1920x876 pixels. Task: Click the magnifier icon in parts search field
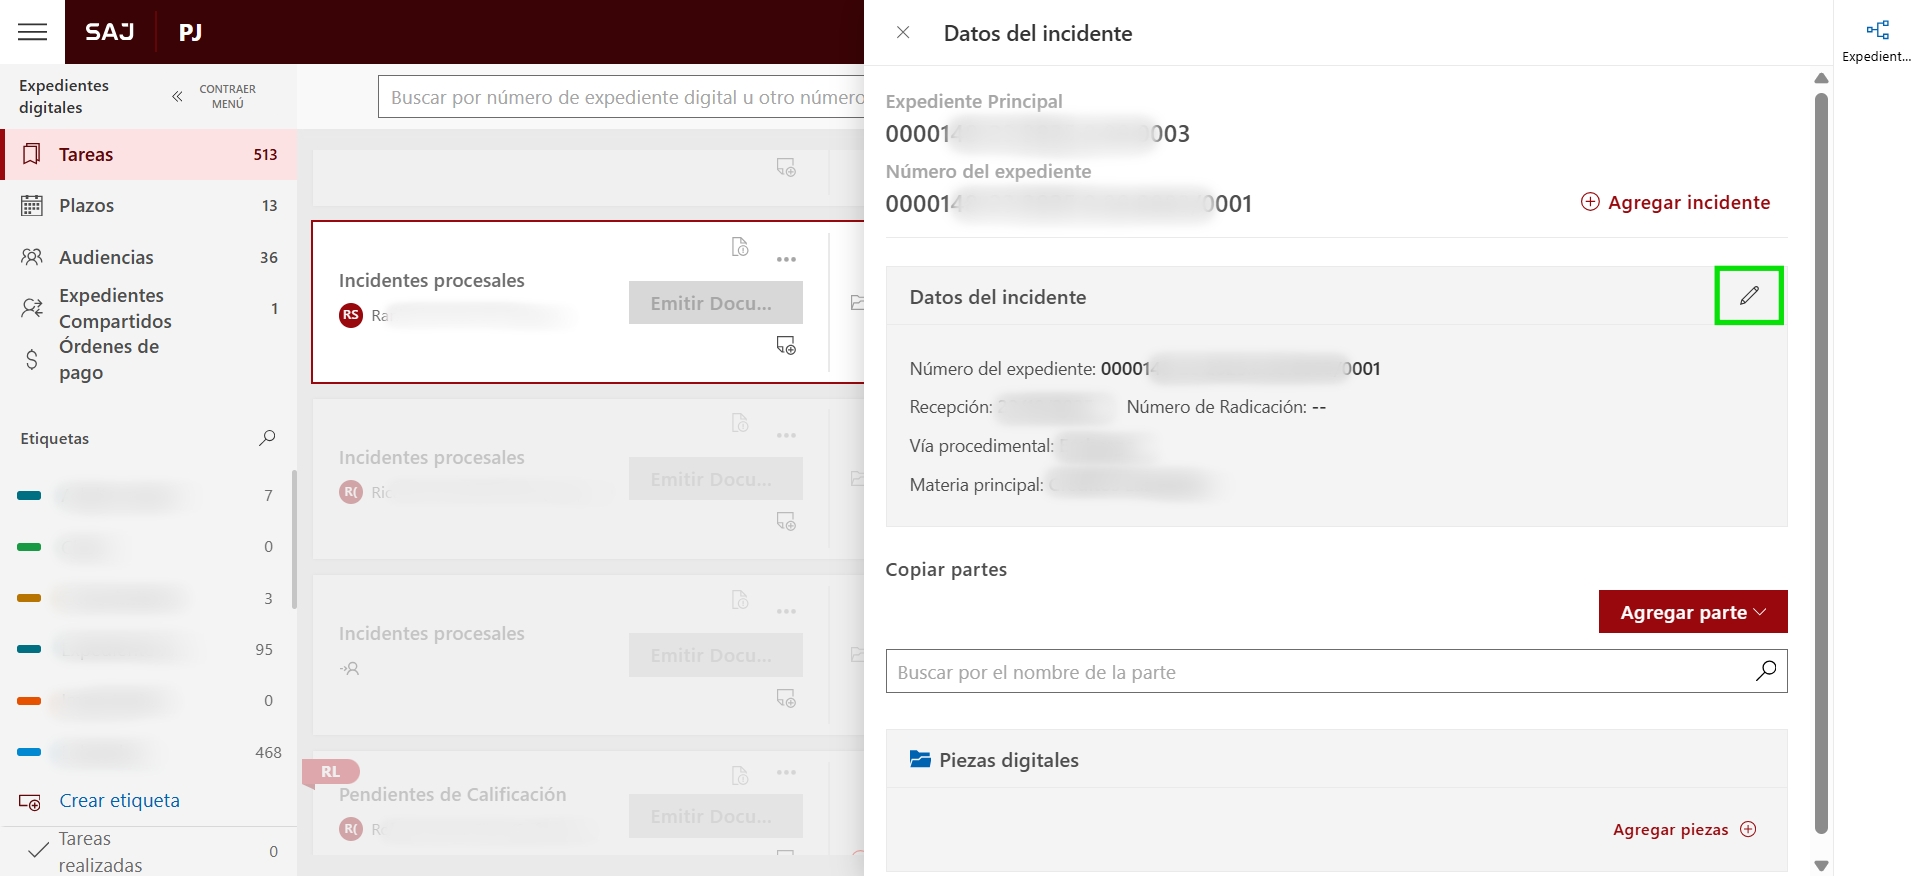click(x=1766, y=671)
